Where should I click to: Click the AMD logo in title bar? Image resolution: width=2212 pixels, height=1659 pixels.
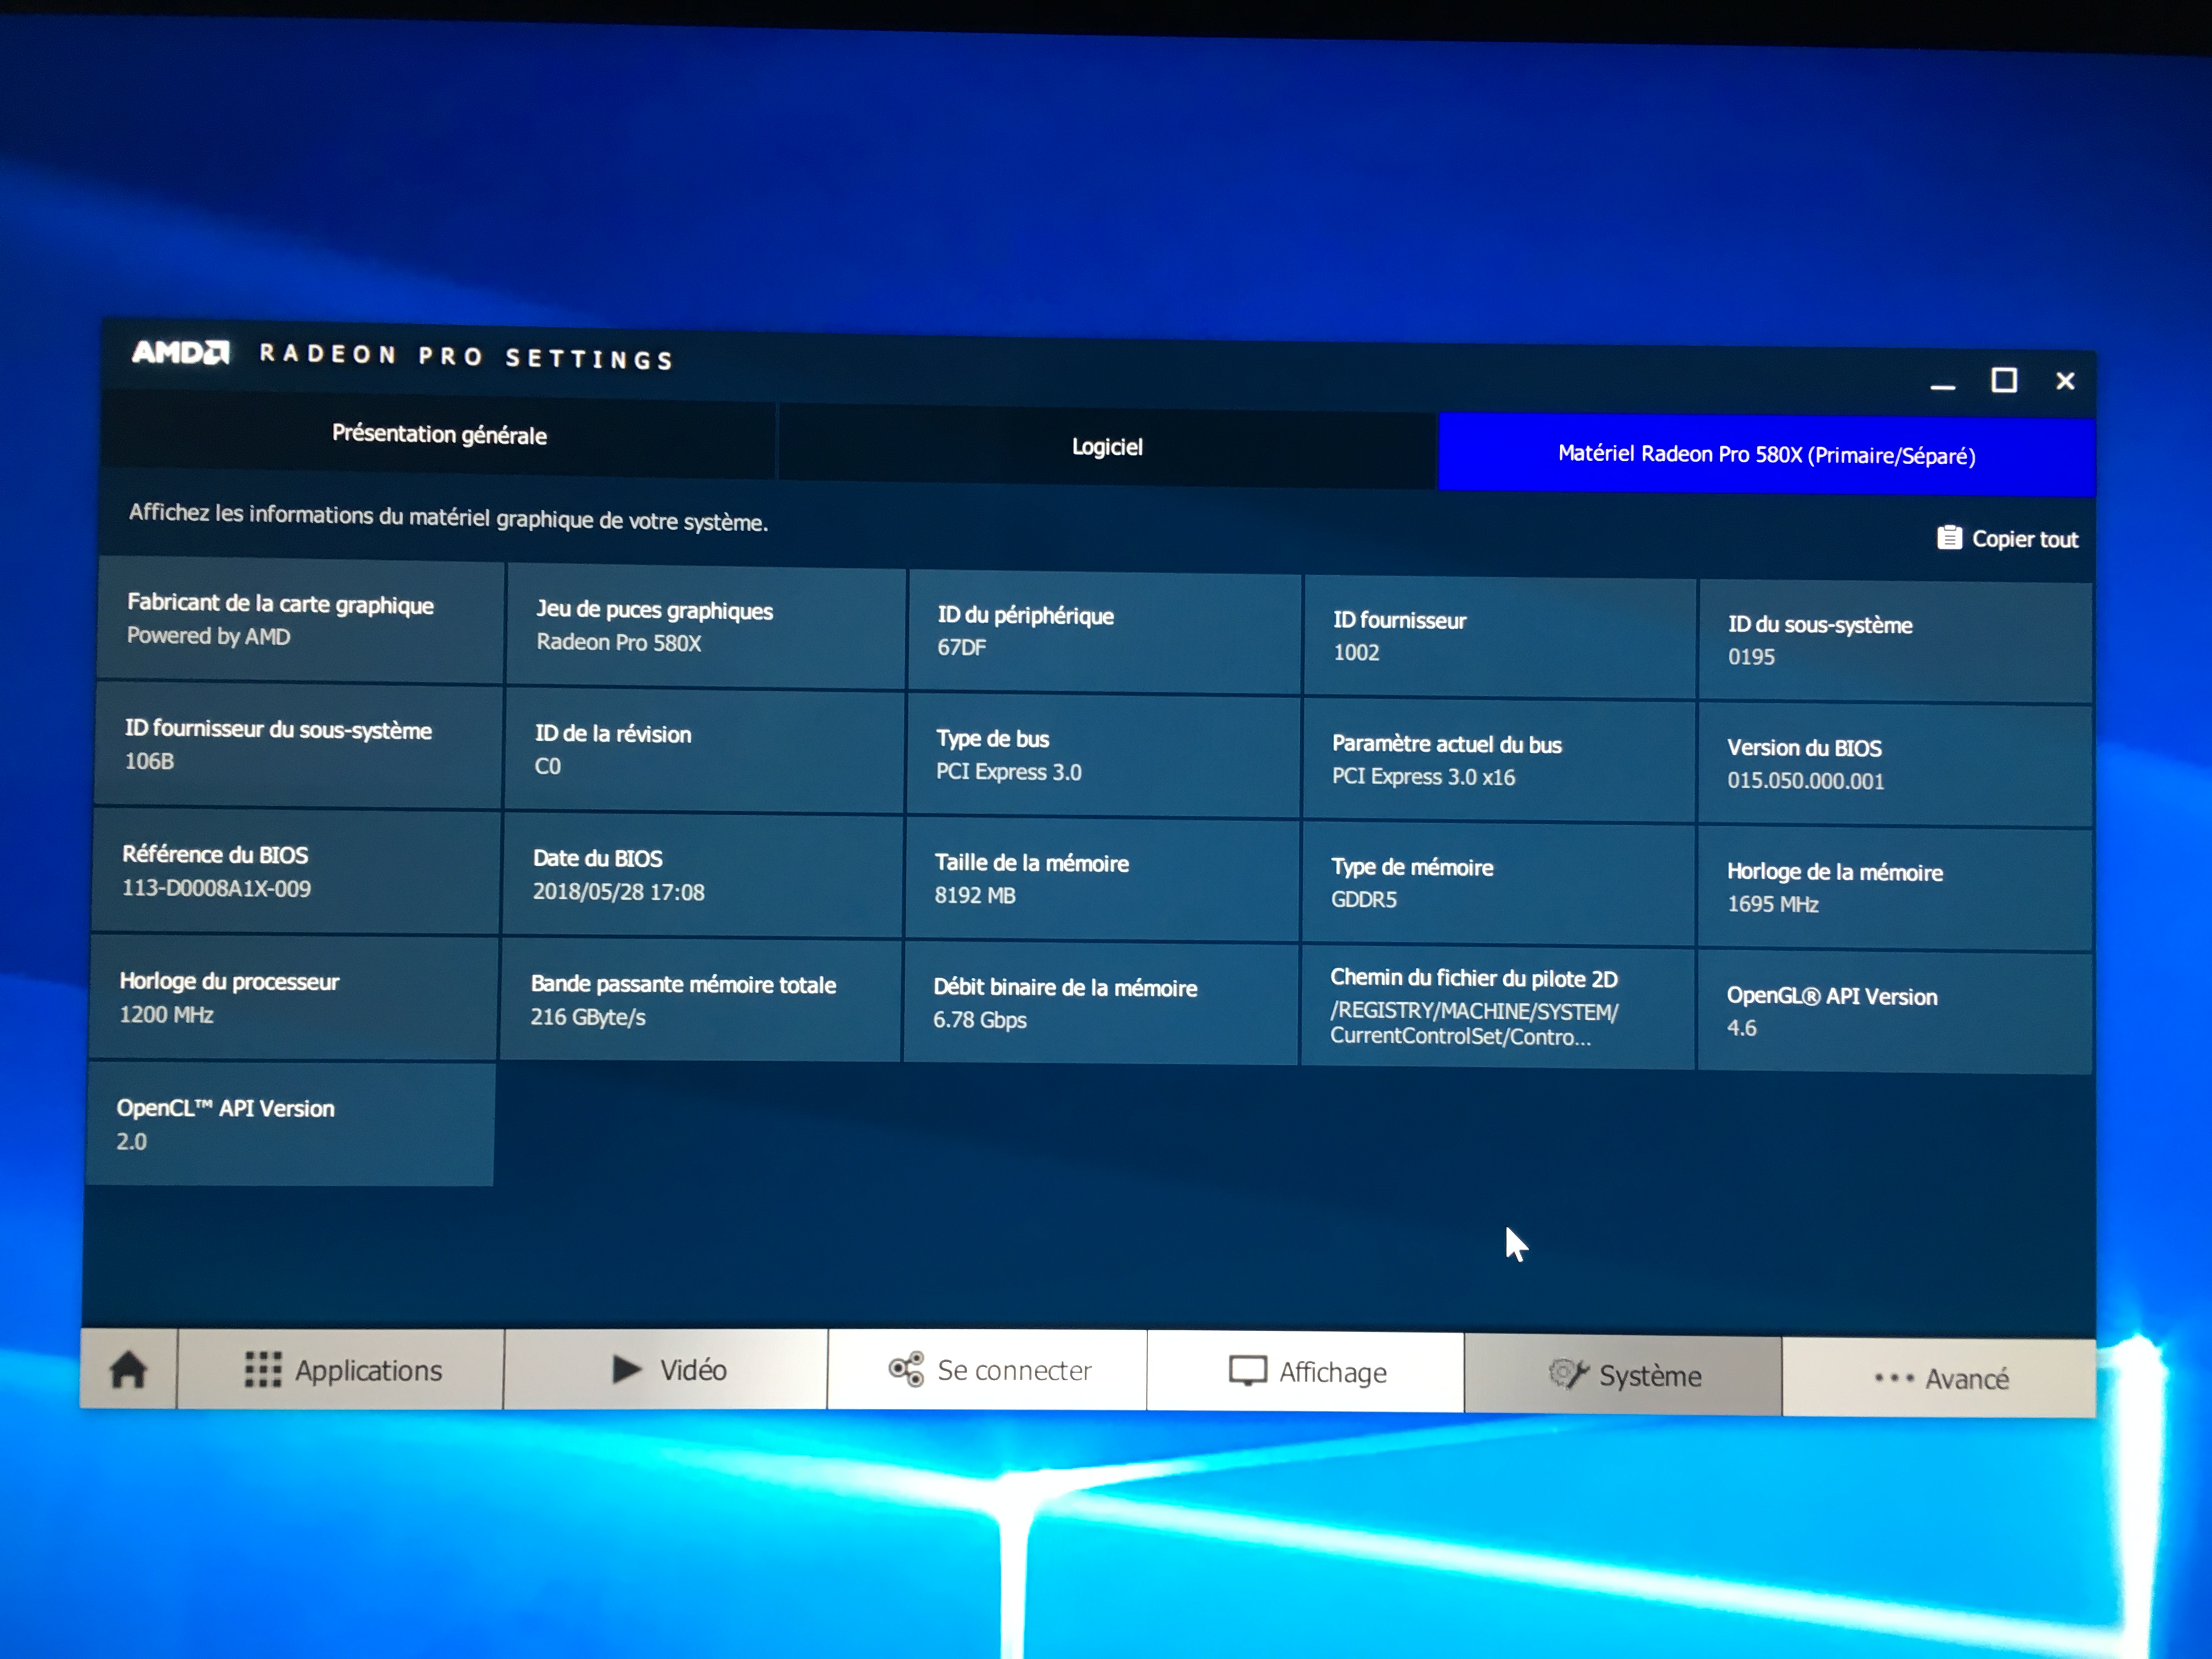coord(181,352)
